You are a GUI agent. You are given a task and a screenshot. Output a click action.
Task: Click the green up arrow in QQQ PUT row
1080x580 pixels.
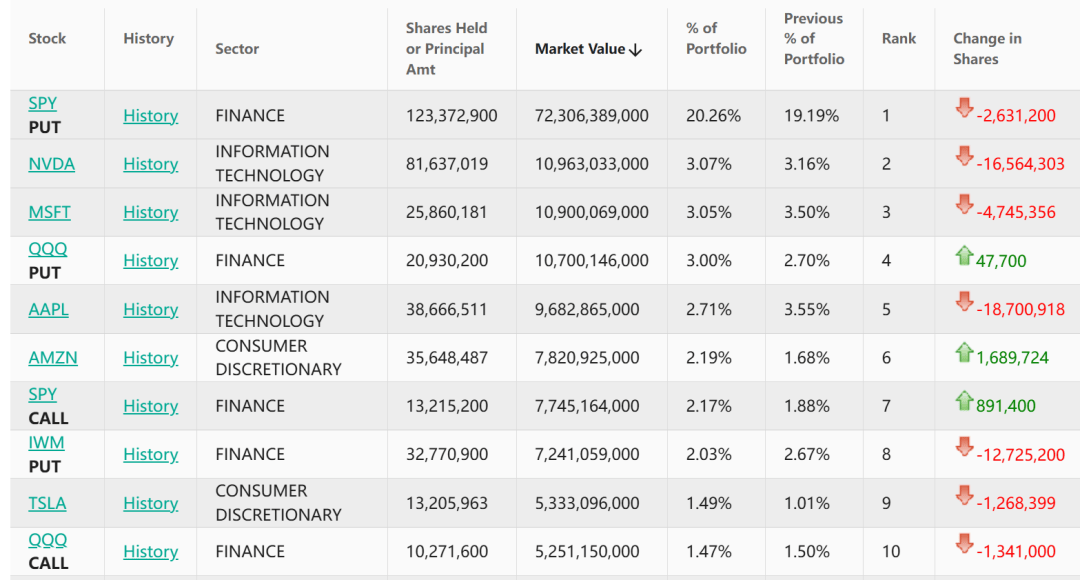(x=964, y=255)
